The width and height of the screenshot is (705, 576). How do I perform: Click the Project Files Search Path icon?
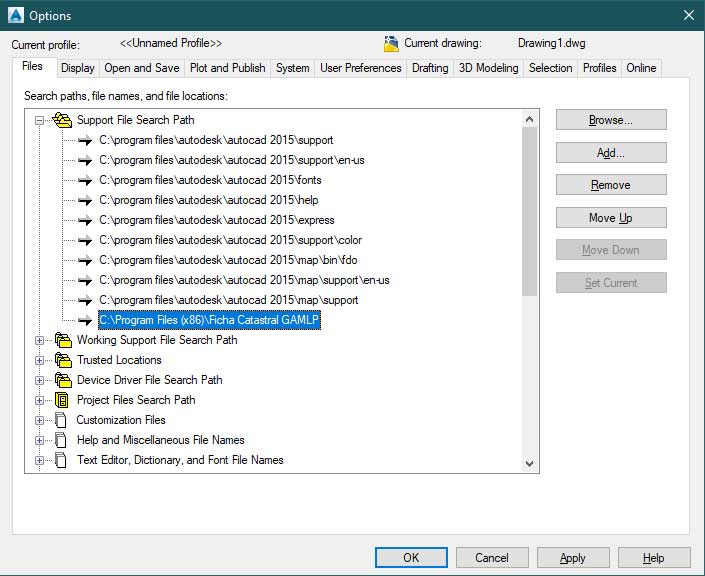(62, 400)
